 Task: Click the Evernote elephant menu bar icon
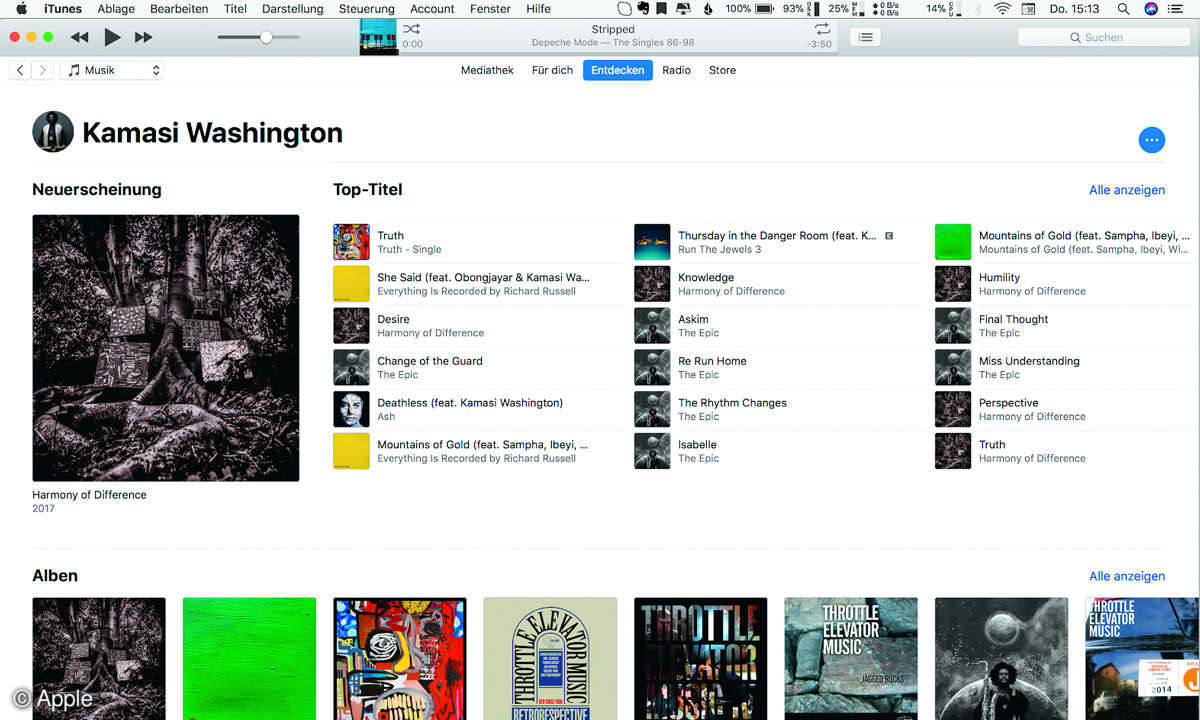[644, 9]
